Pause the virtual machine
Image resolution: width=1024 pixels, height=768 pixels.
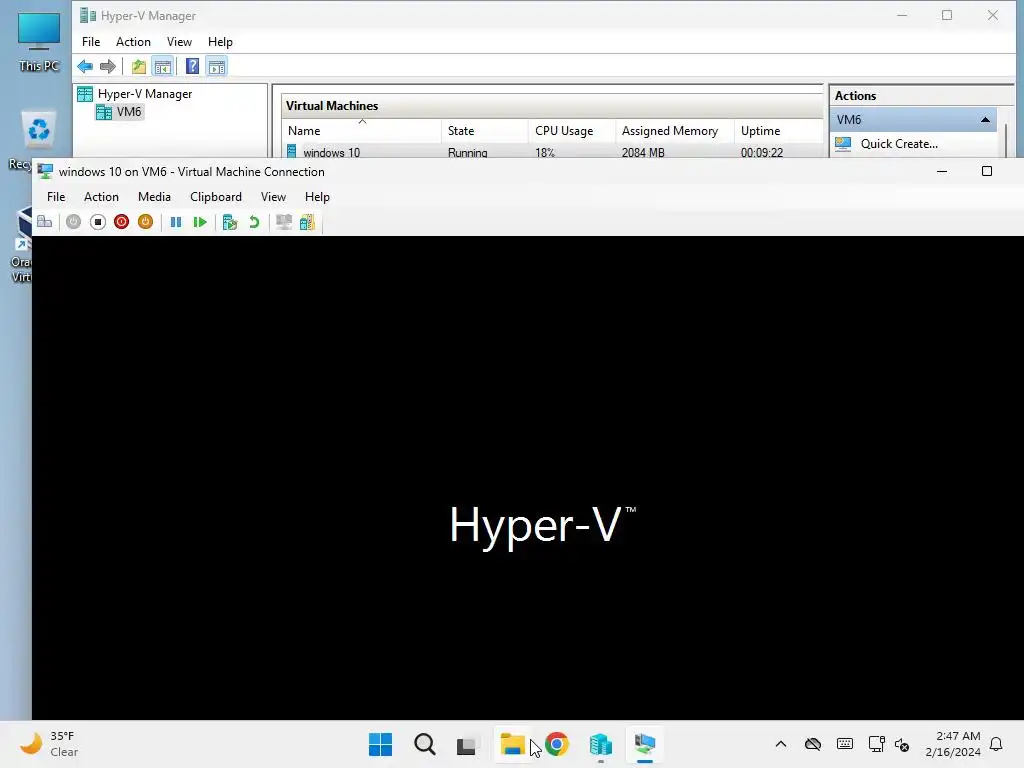coord(176,222)
